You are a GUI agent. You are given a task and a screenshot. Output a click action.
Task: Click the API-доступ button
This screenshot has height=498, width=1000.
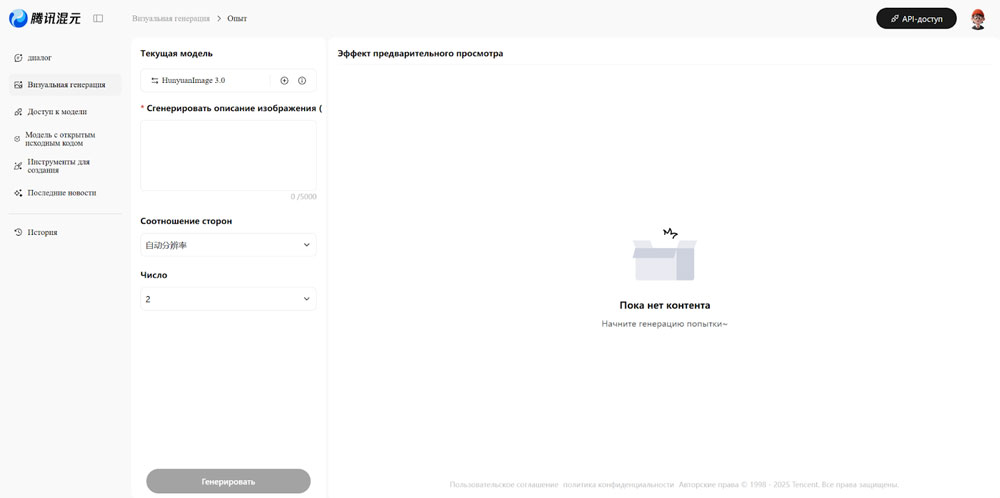[916, 19]
